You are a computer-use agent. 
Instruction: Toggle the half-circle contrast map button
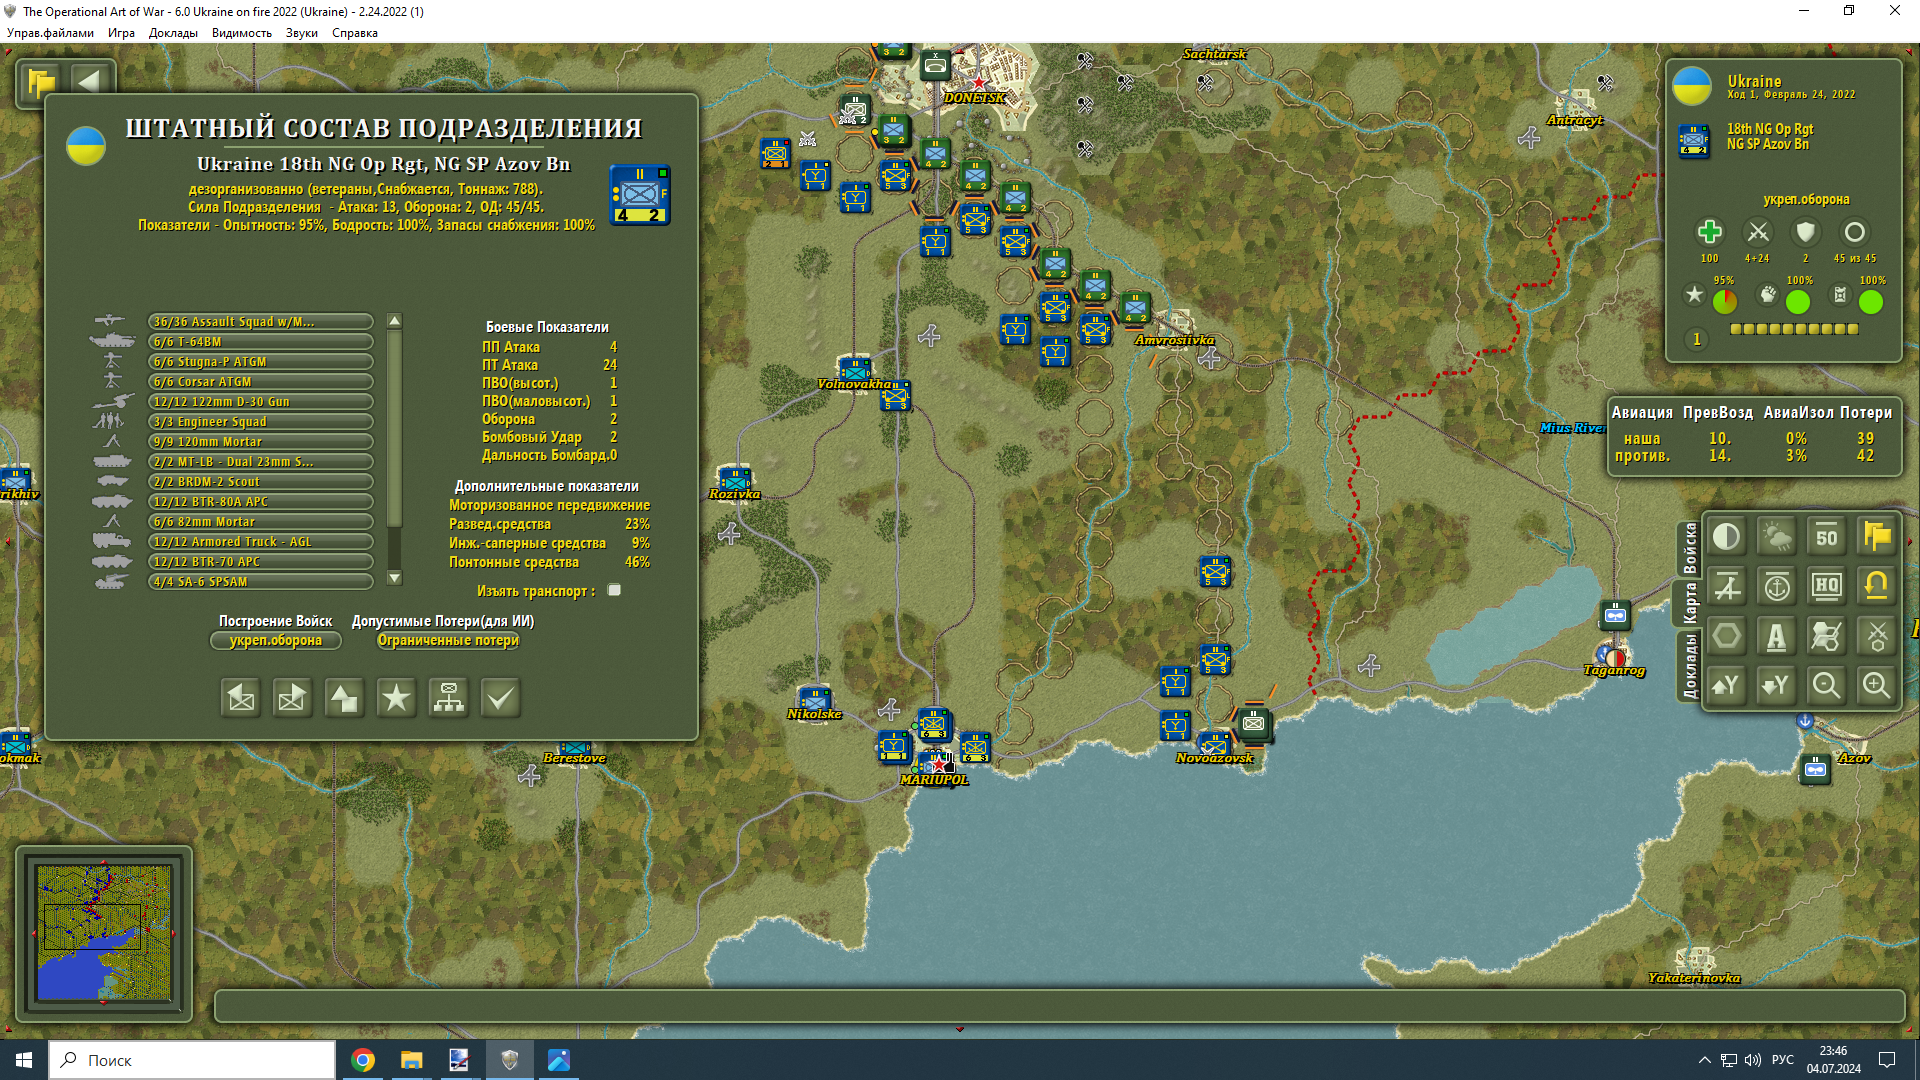(1727, 537)
